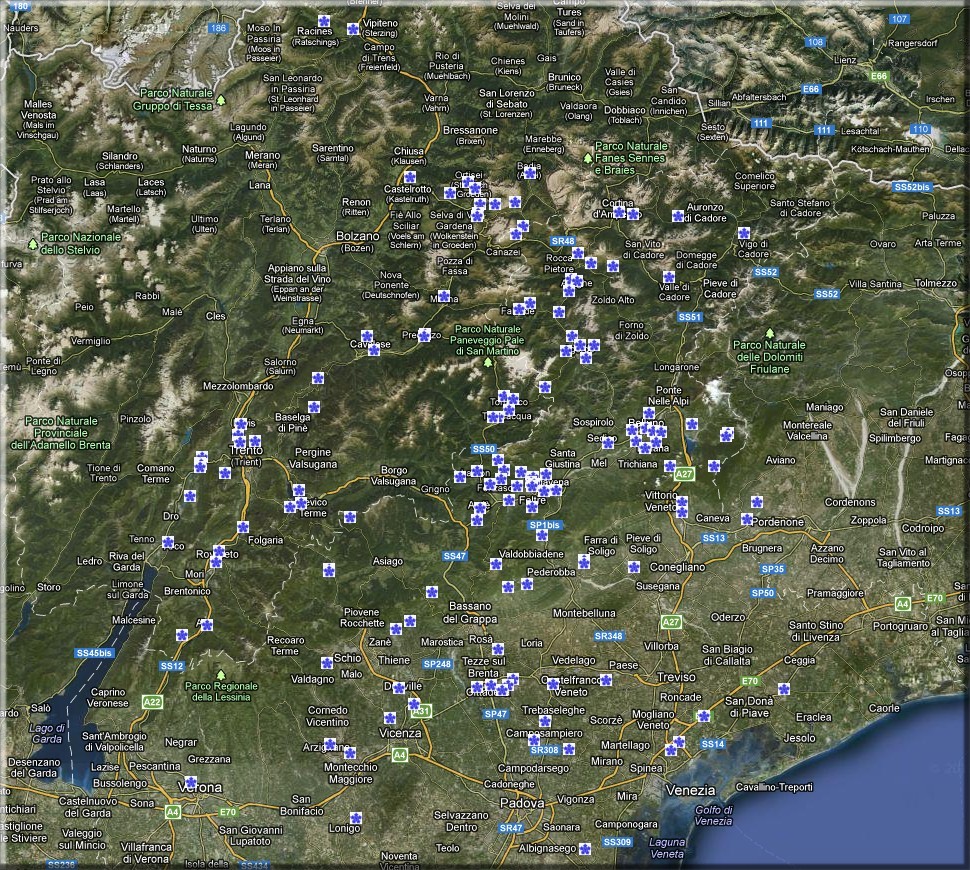This screenshot has width=970, height=870.
Task: Click the Venezia city label
Action: tap(690, 790)
